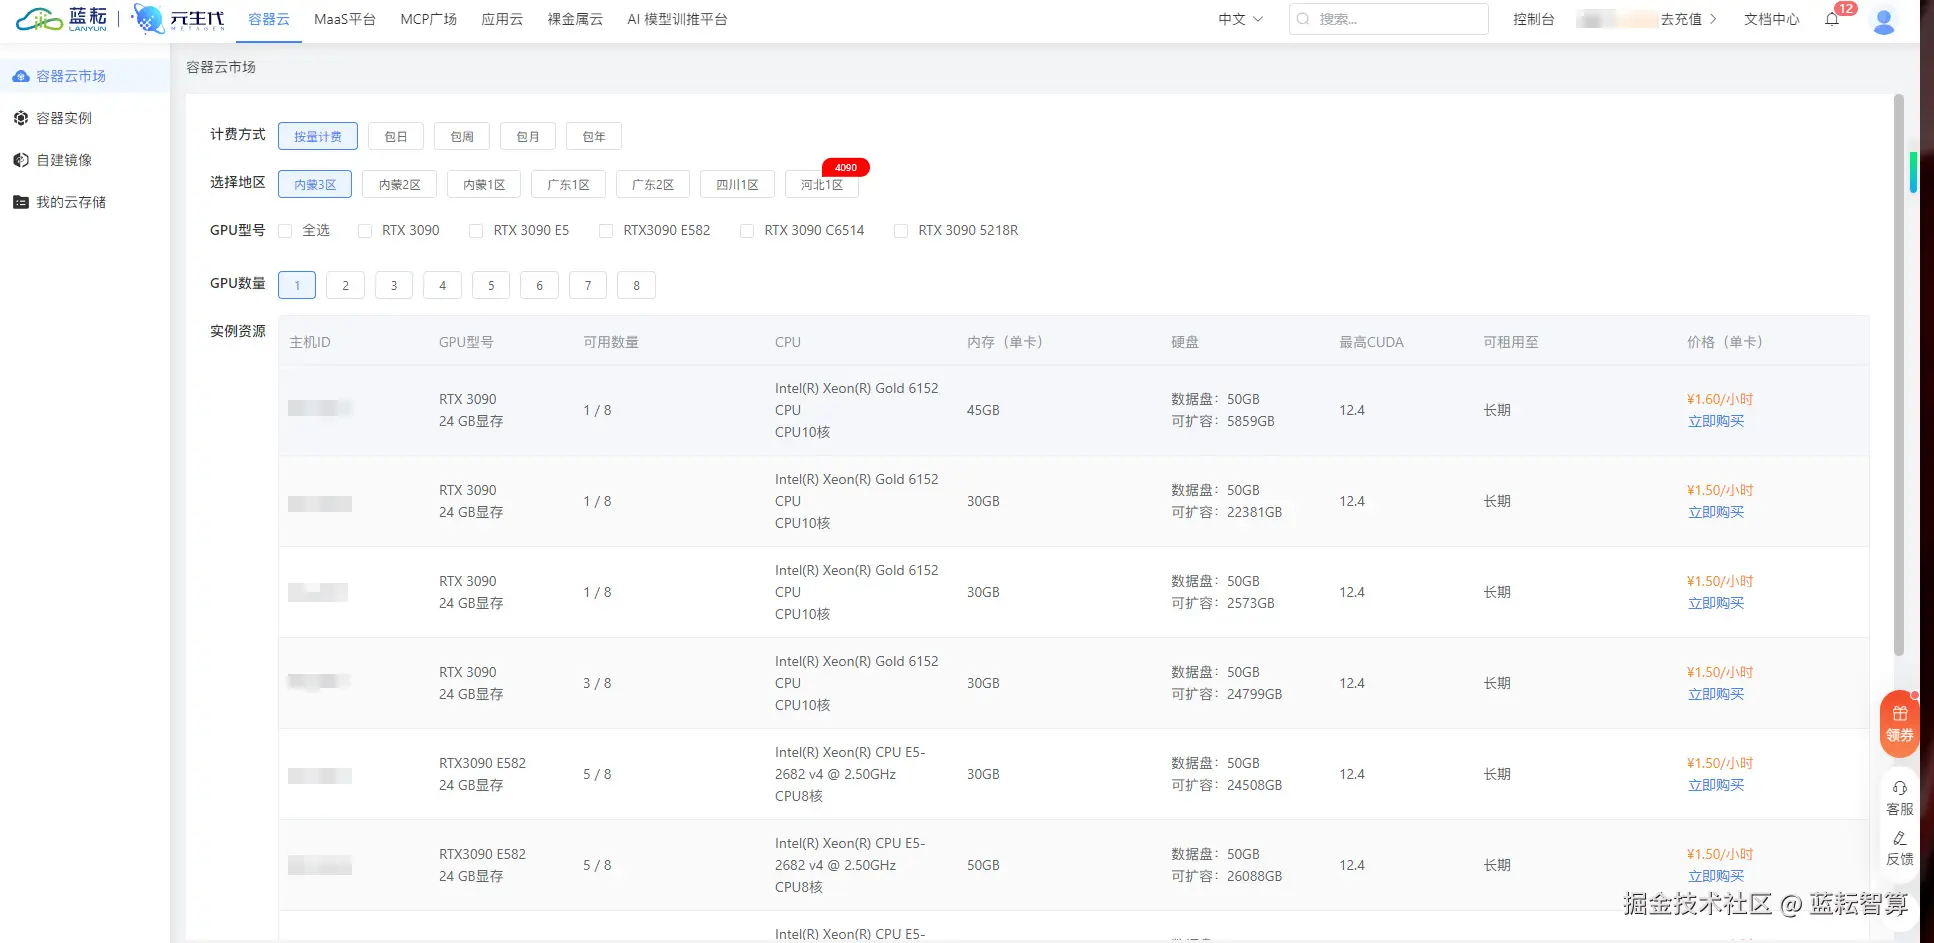
Task: Select the 内蒙2区 region
Action: [400, 184]
